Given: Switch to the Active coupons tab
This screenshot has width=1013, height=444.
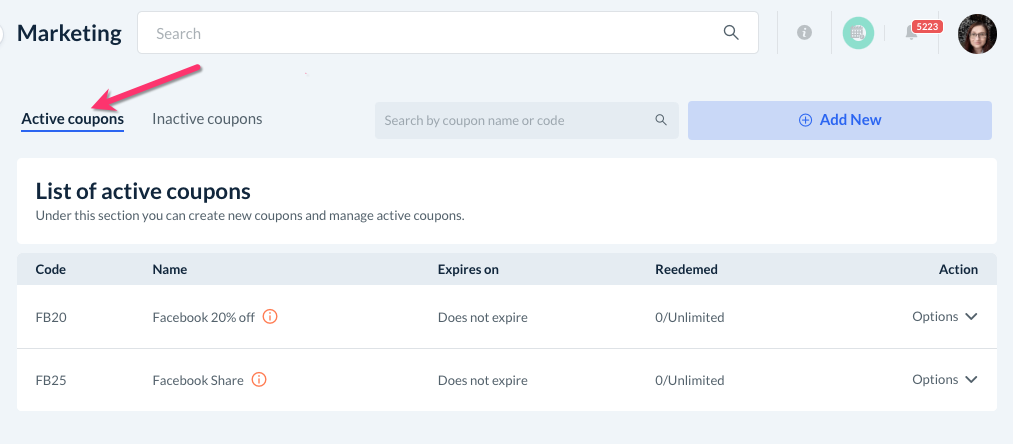Looking at the screenshot, I should 73,119.
